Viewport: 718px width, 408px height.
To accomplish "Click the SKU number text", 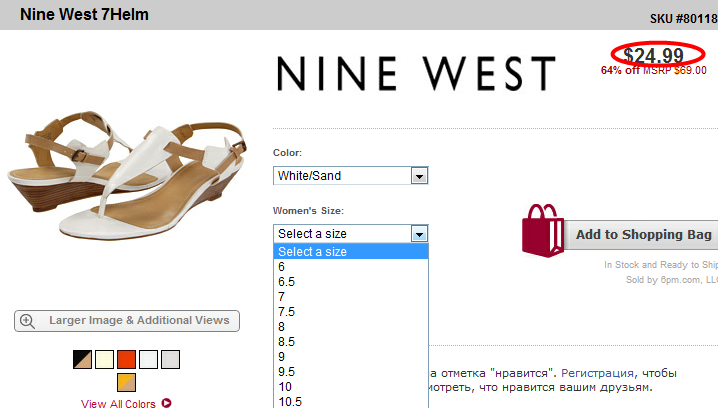I will tap(684, 19).
